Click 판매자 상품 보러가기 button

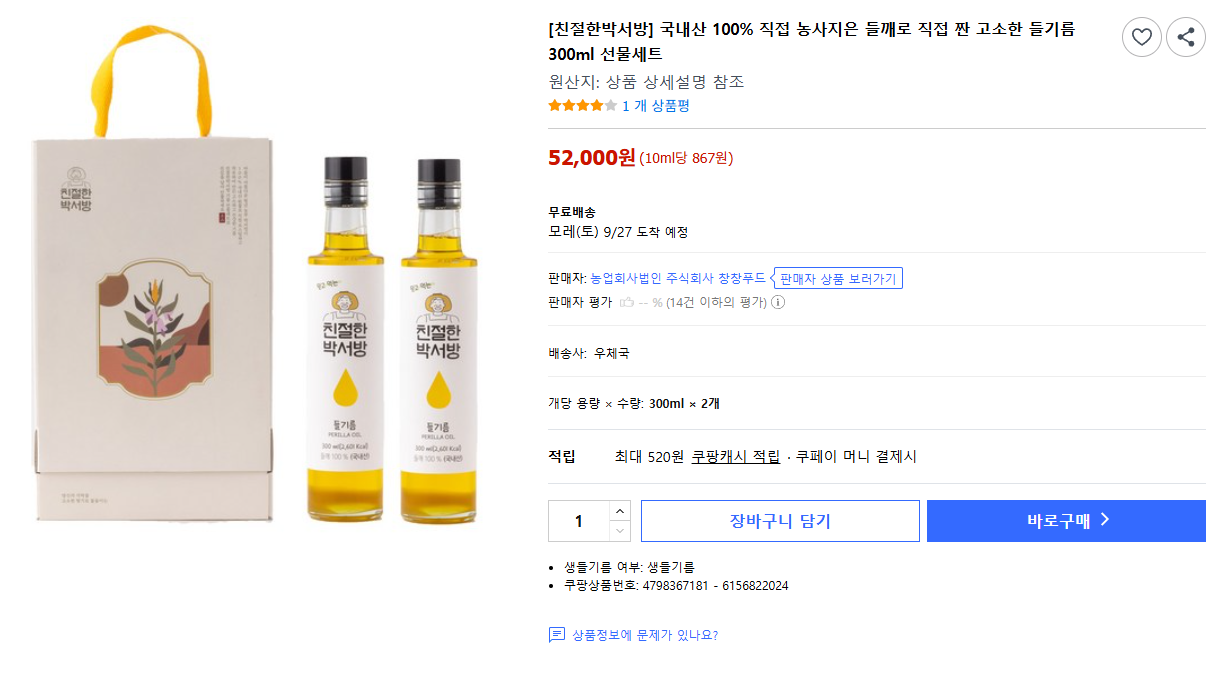[x=838, y=278]
